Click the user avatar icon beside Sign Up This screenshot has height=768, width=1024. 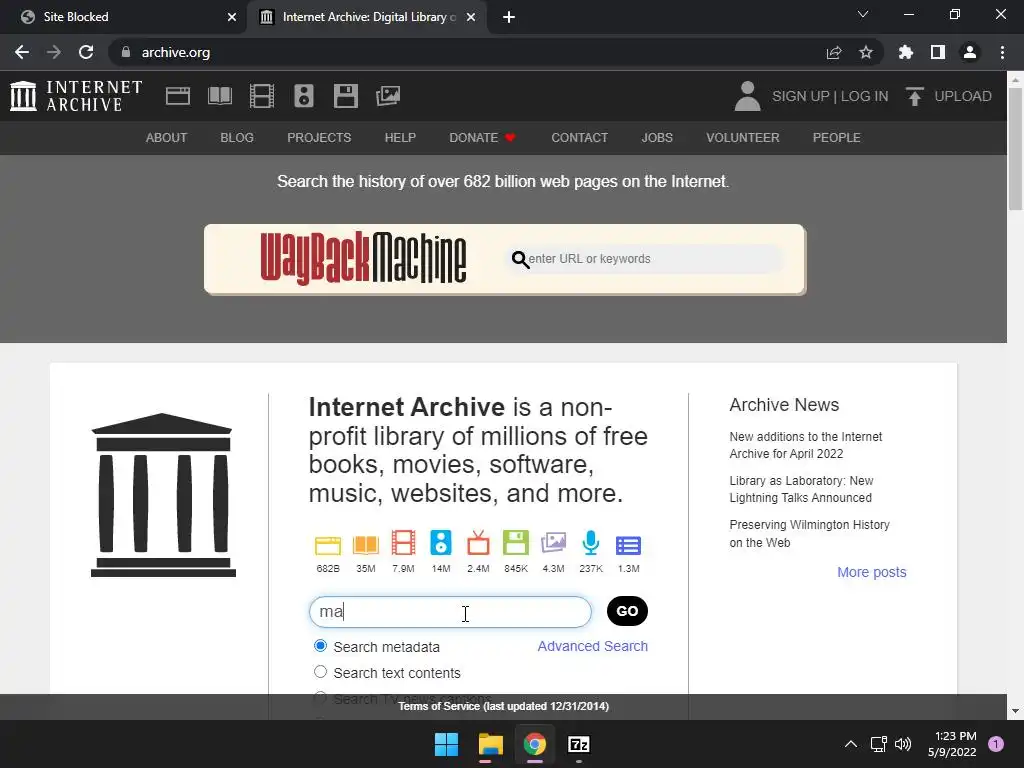[x=747, y=96]
